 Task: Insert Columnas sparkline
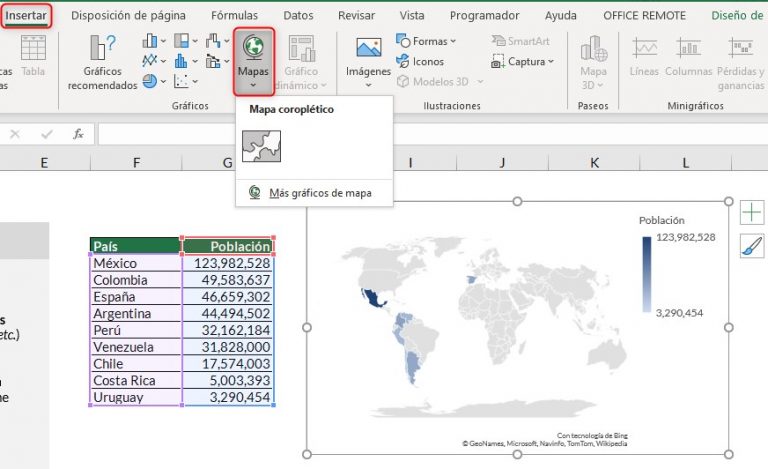coord(688,57)
